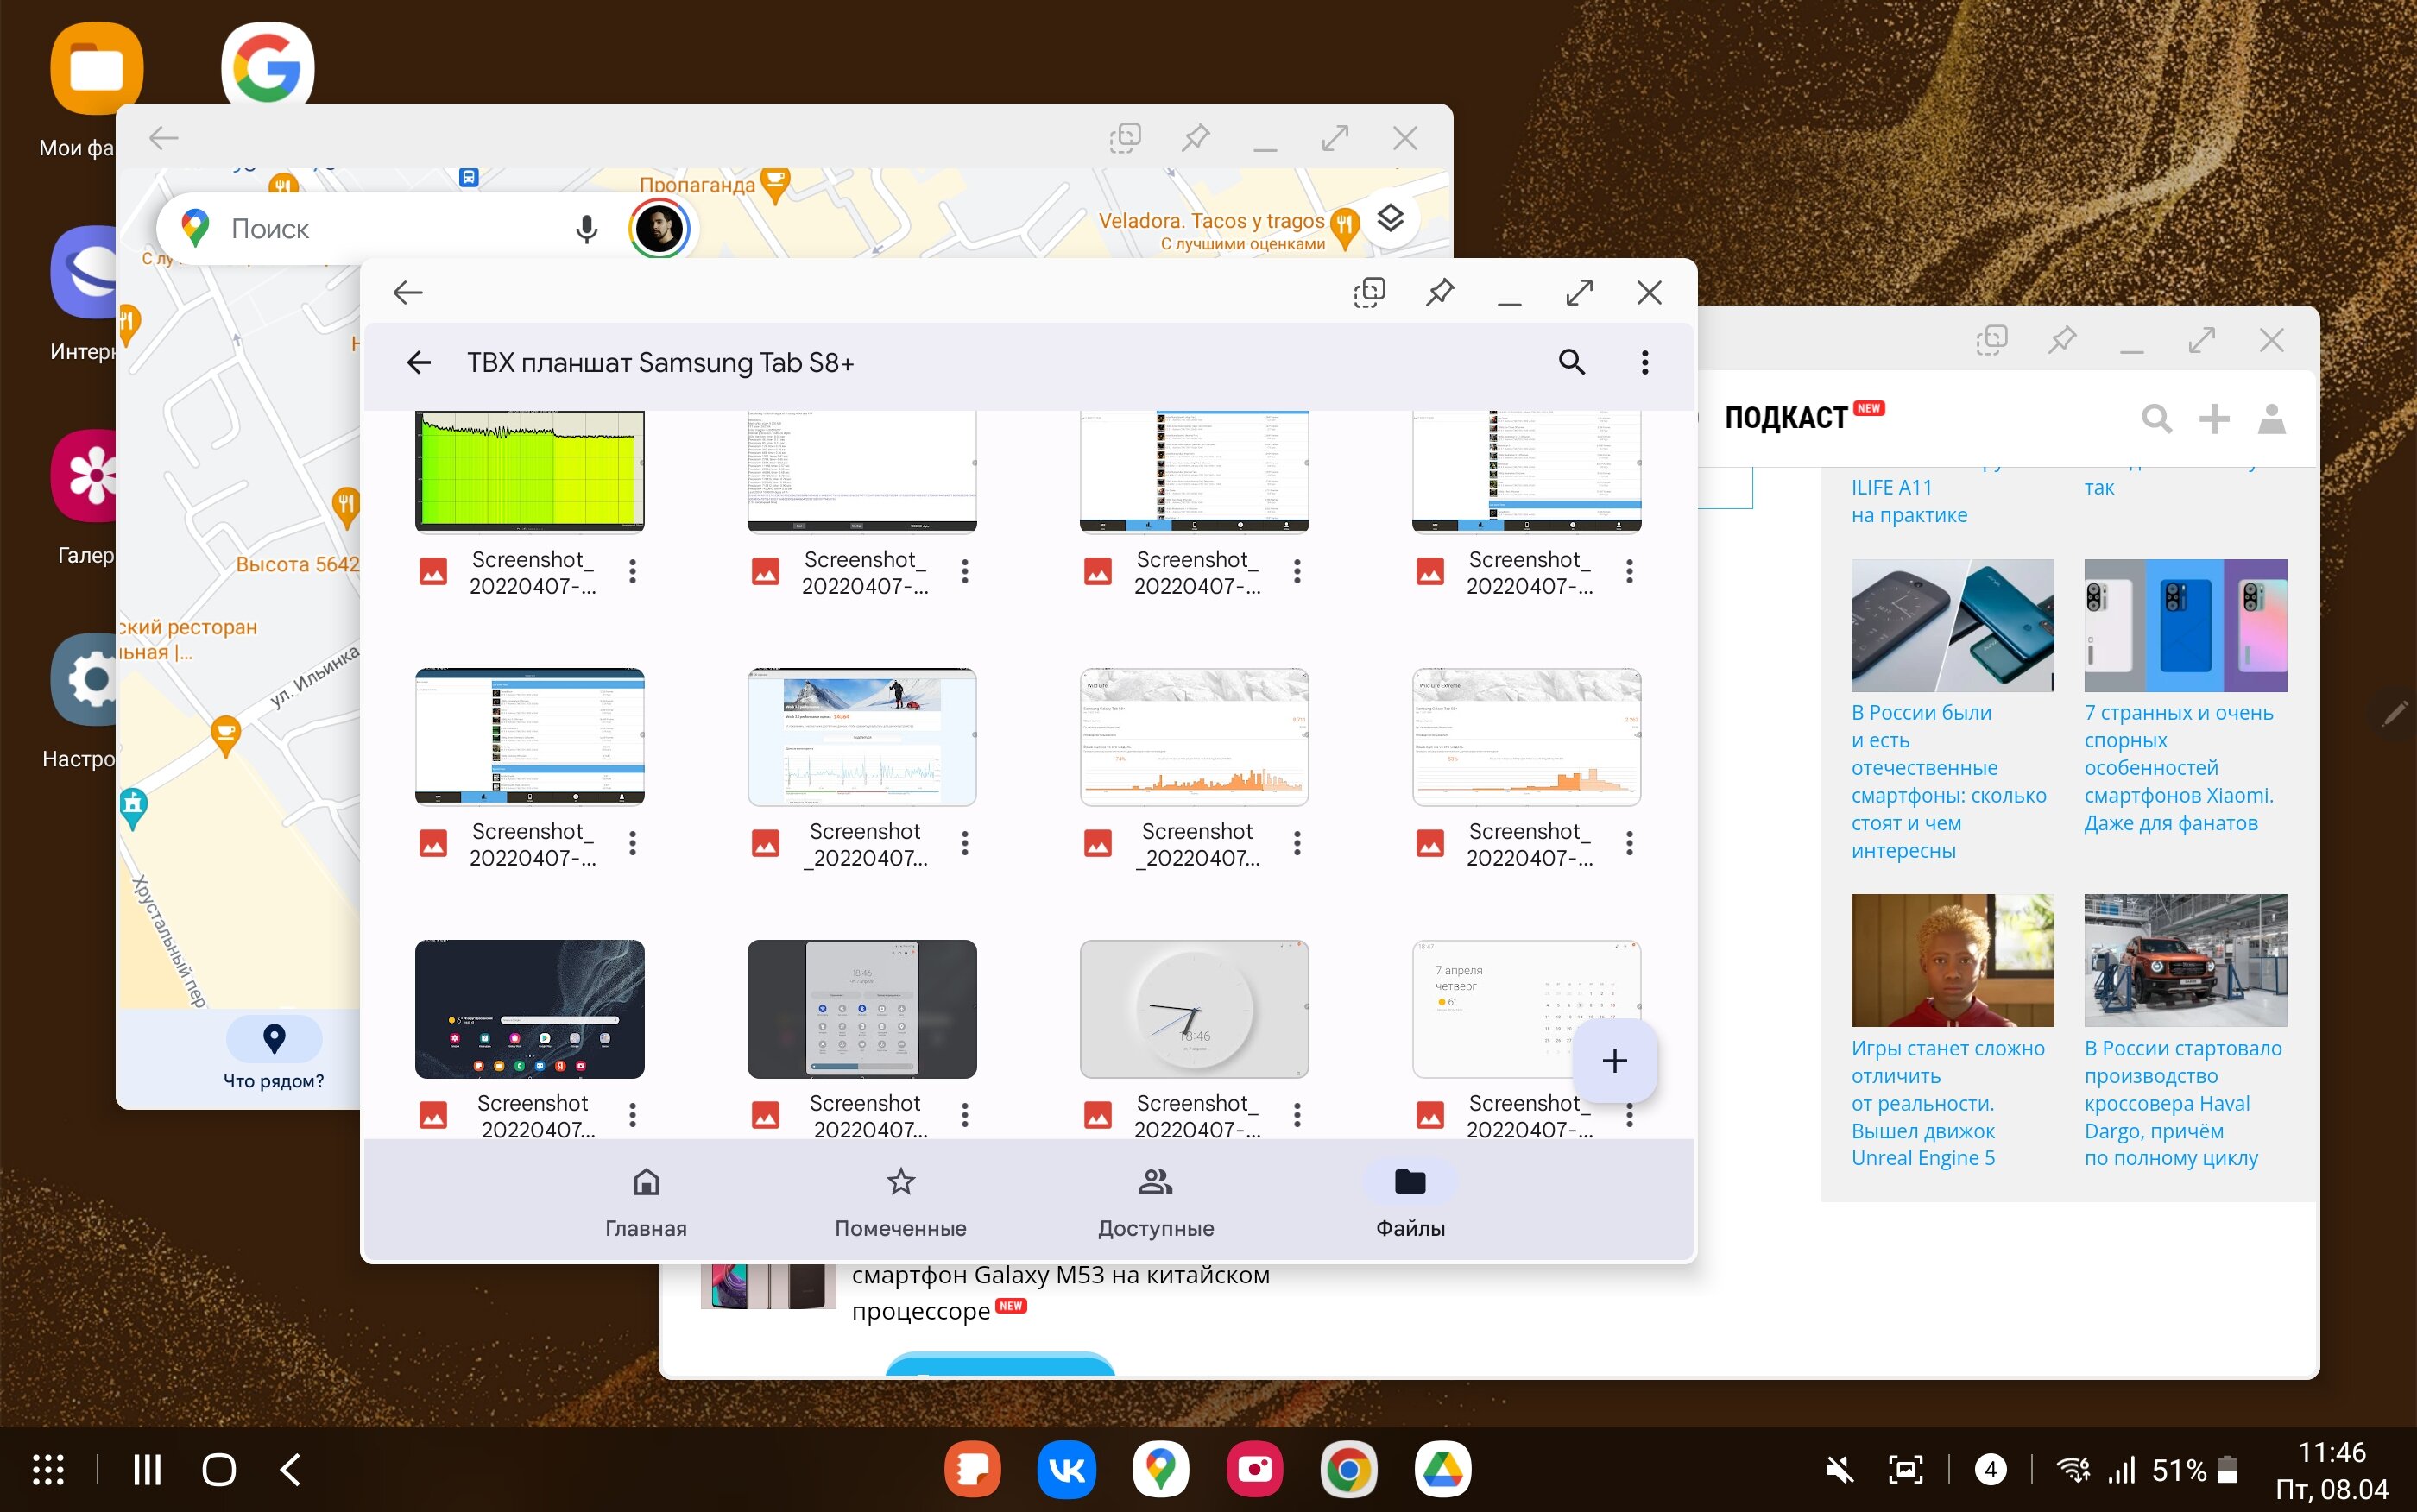Open the notifications badge showing 4
Screen dimensions: 2417x1512
(x=1990, y=1469)
